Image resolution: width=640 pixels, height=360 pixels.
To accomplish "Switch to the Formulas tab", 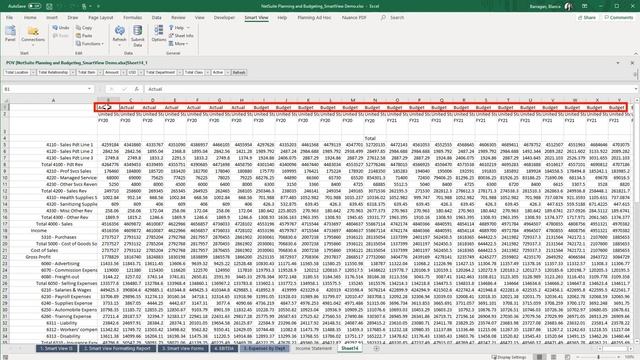I will 133,18.
